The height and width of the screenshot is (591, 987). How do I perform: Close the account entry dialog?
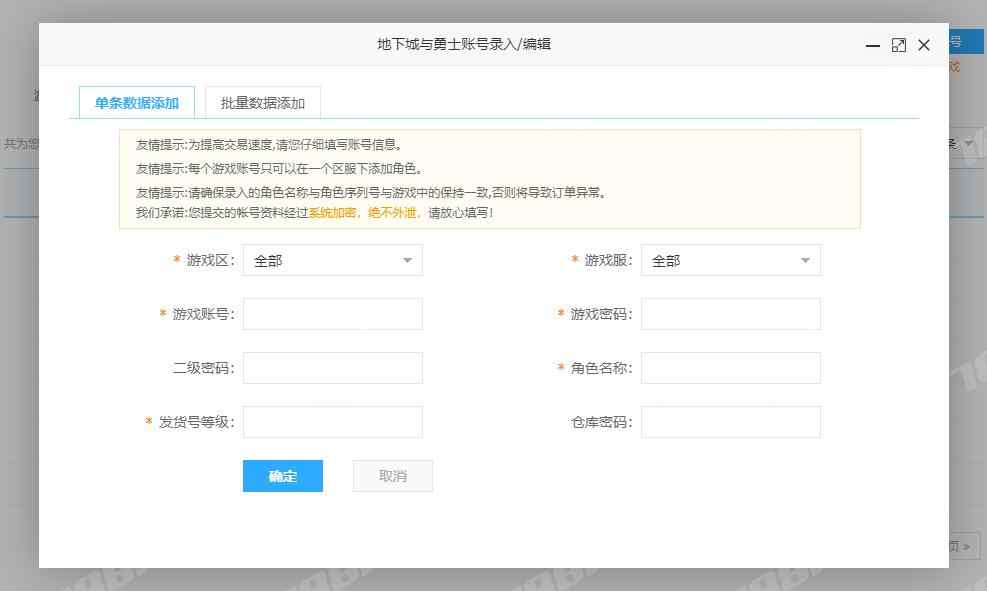(924, 45)
